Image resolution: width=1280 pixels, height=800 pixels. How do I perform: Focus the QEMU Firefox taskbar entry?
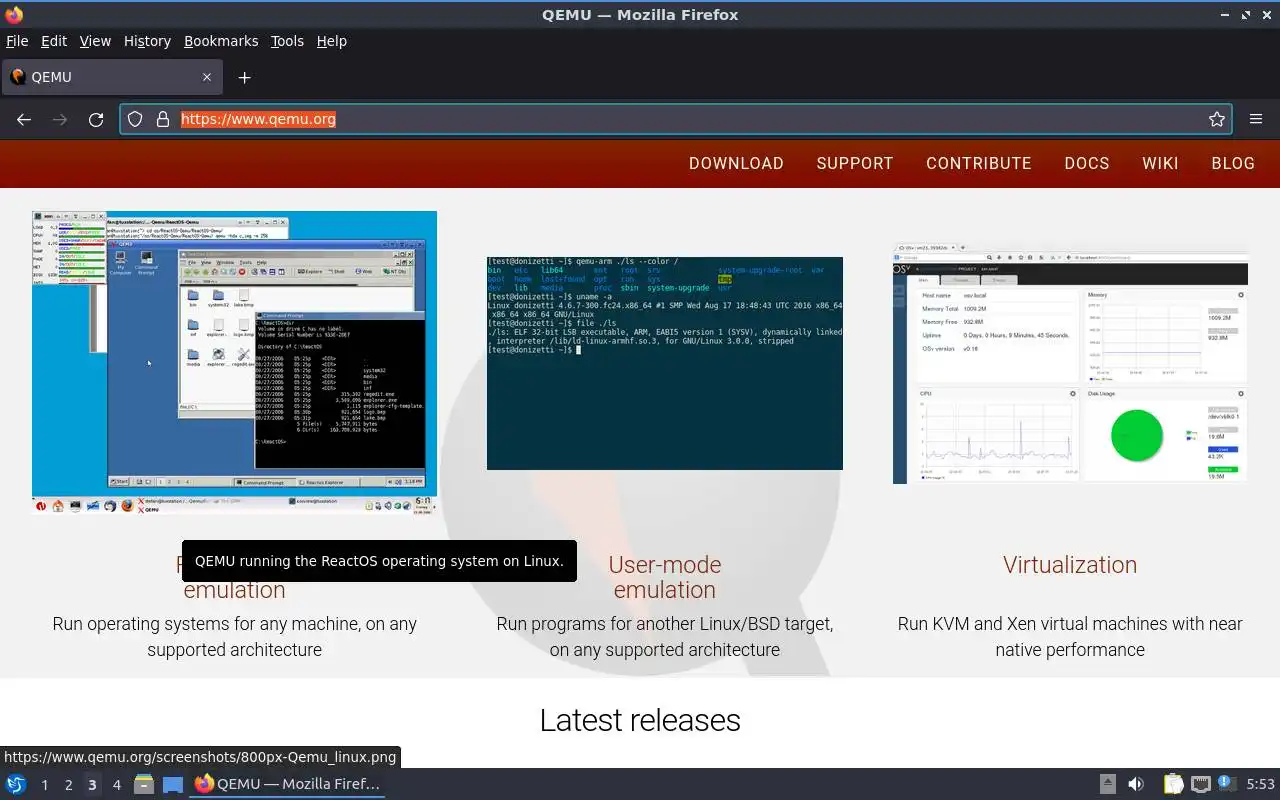[288, 784]
